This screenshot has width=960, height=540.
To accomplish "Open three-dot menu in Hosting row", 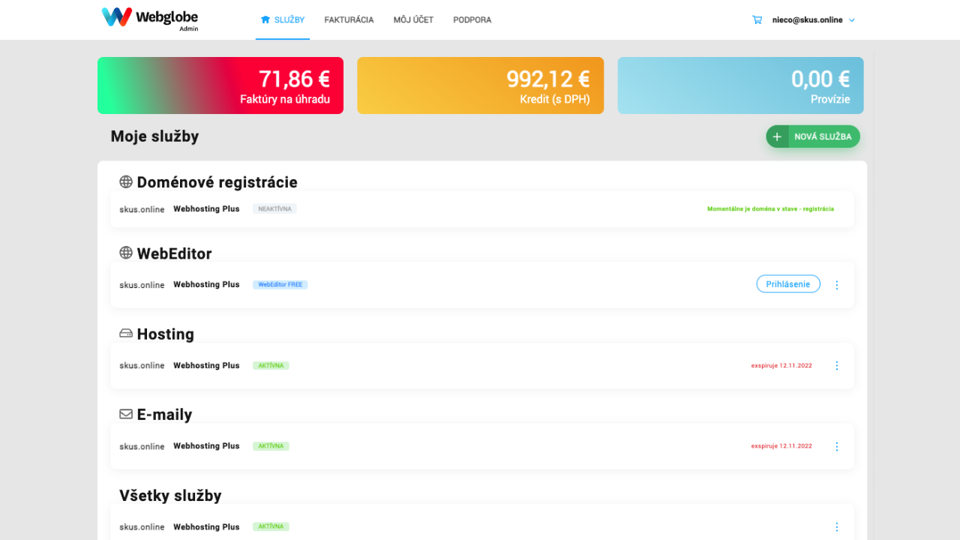I will (837, 366).
